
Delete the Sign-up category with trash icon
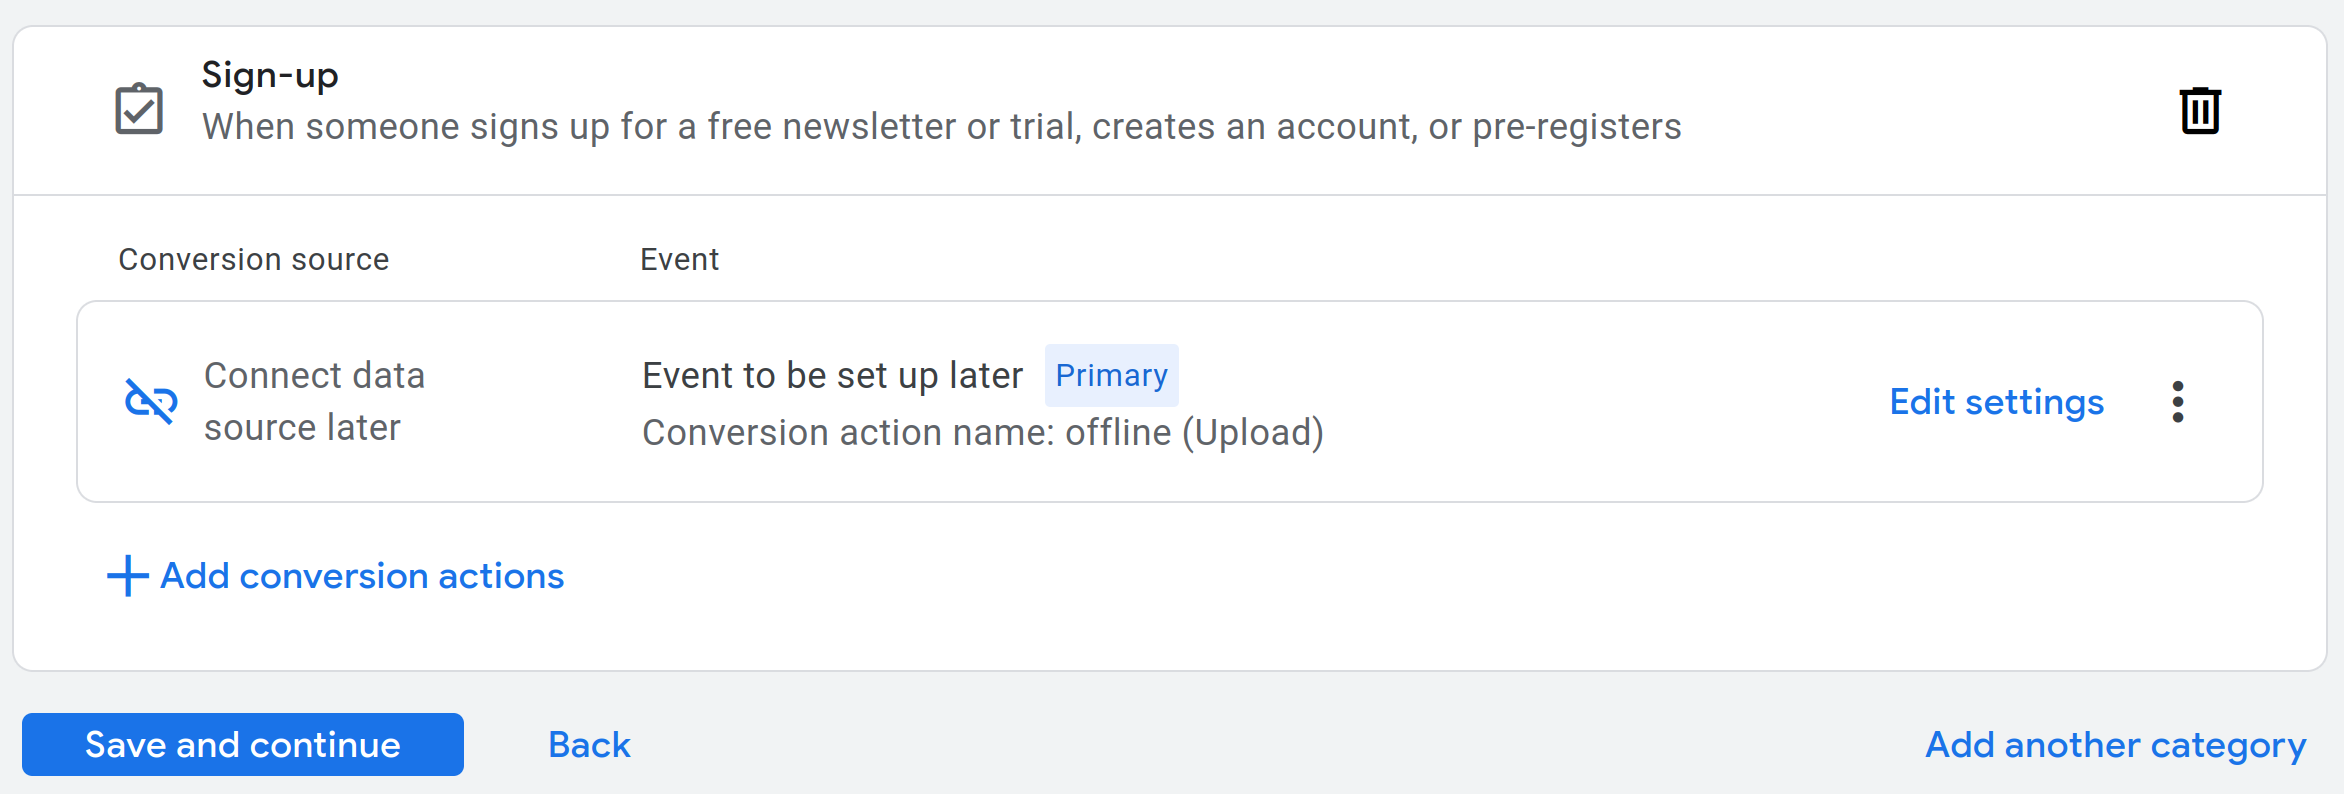point(2199,110)
